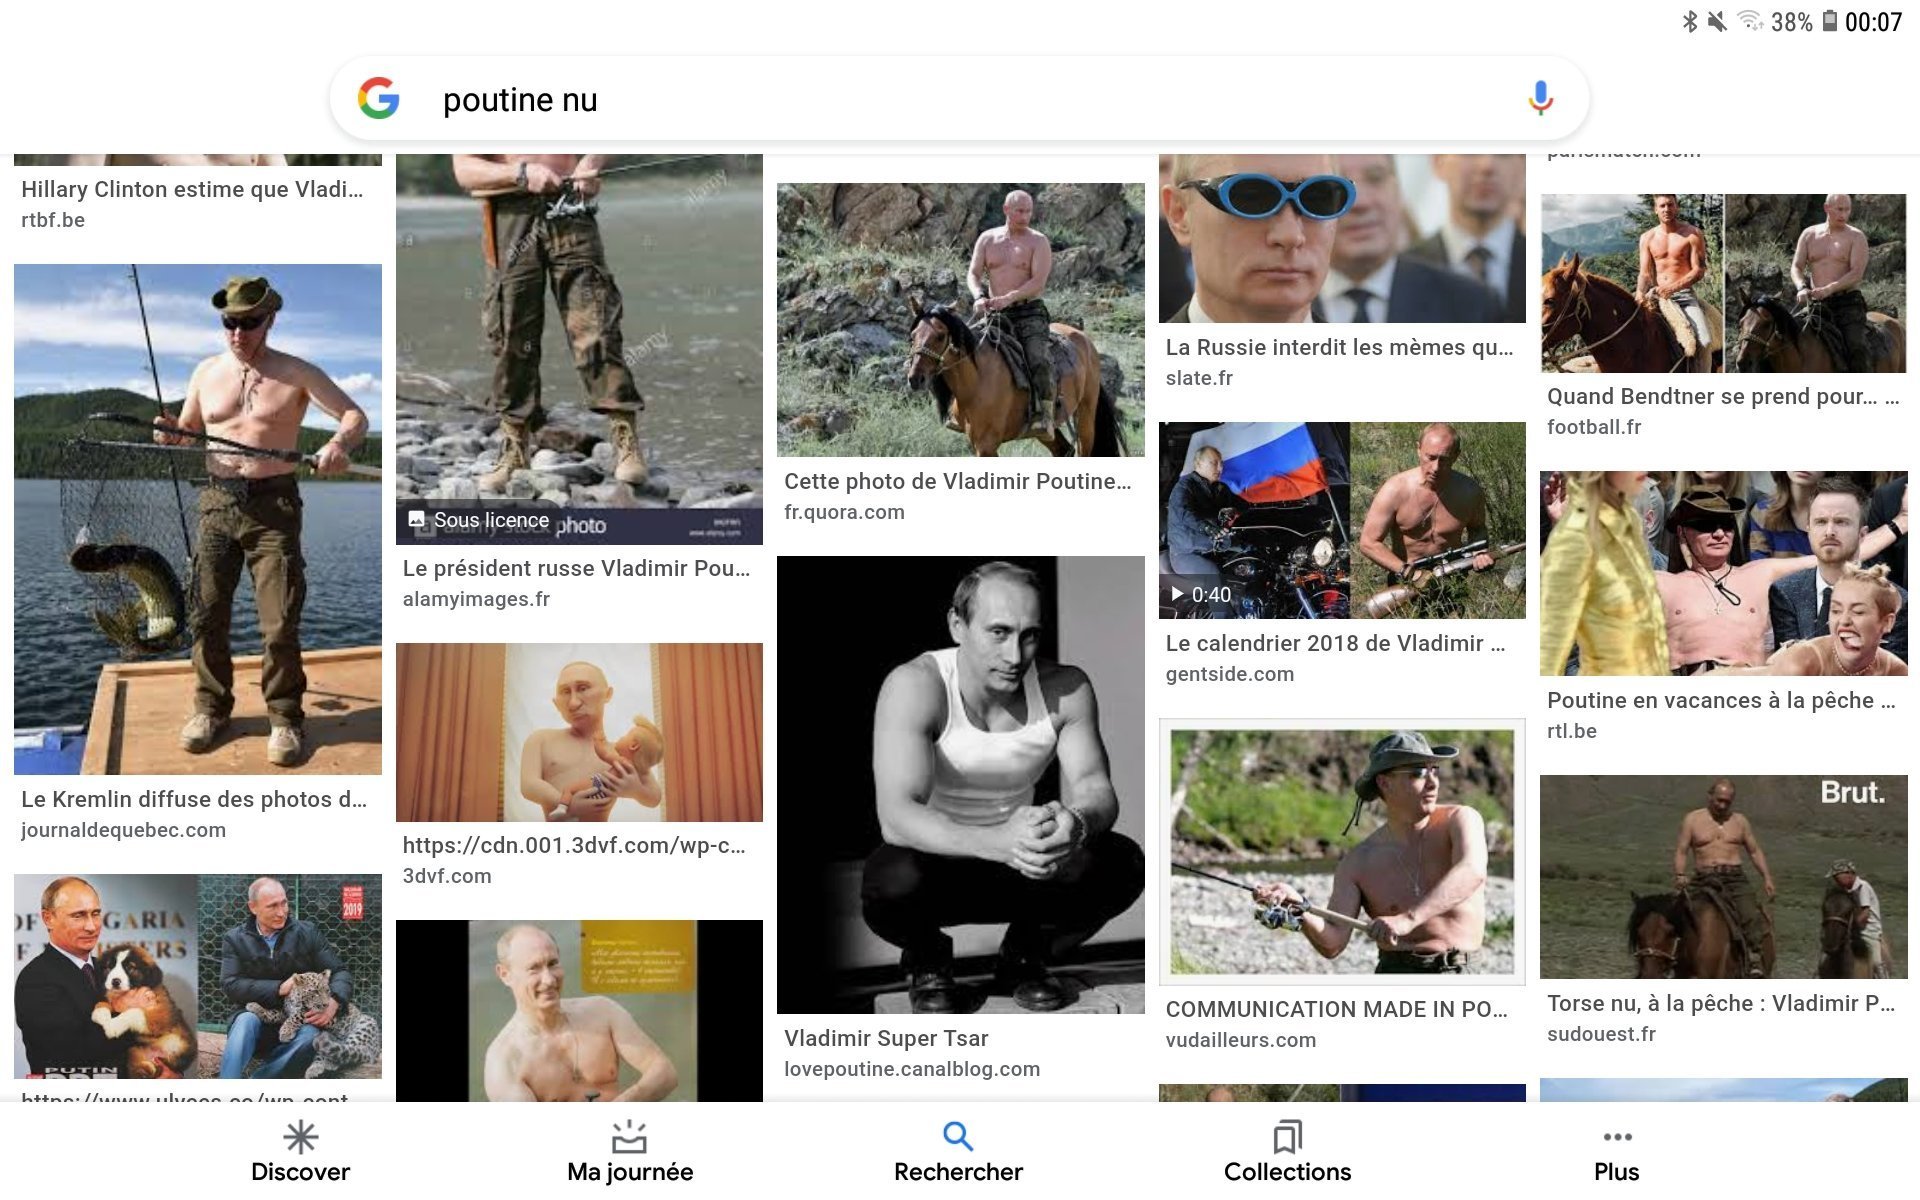This screenshot has height=1200, width=1920.
Task: Tap the Google logo icon
Action: coord(379,98)
